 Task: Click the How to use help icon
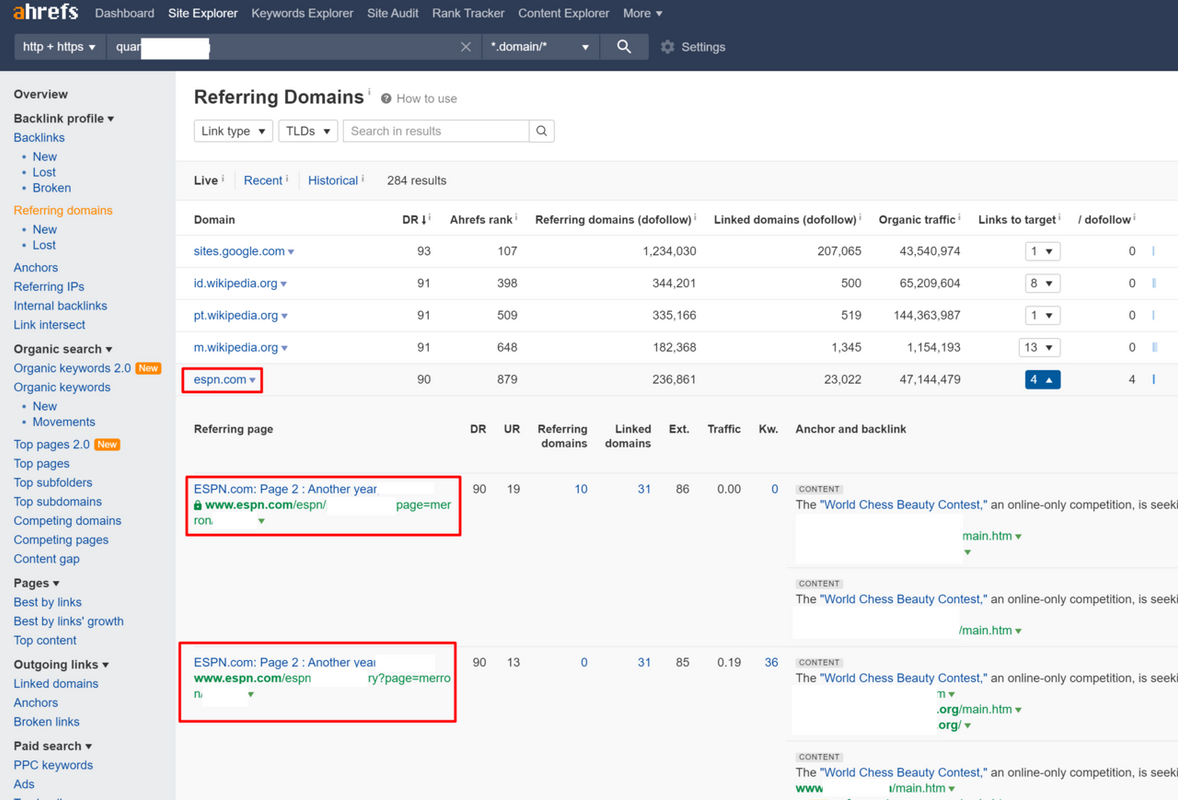click(x=386, y=98)
